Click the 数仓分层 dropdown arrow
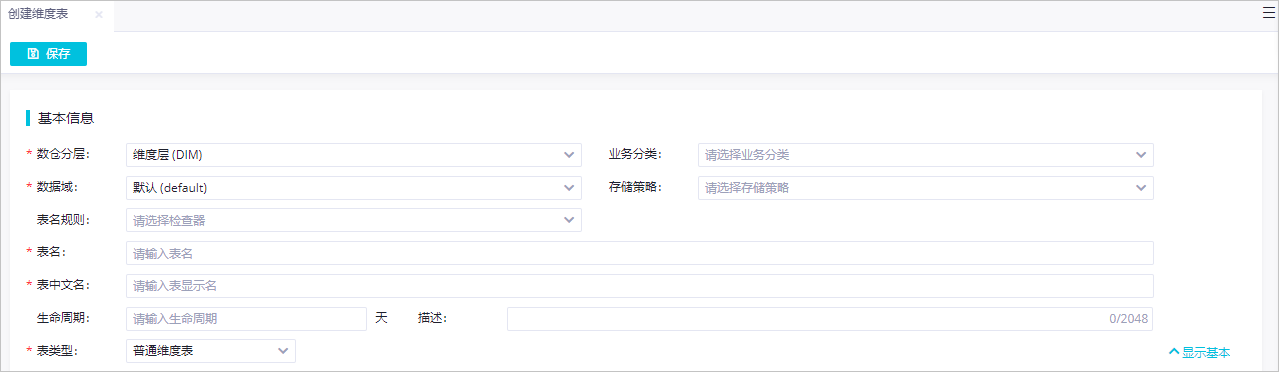The height and width of the screenshot is (372, 1279). click(x=569, y=155)
